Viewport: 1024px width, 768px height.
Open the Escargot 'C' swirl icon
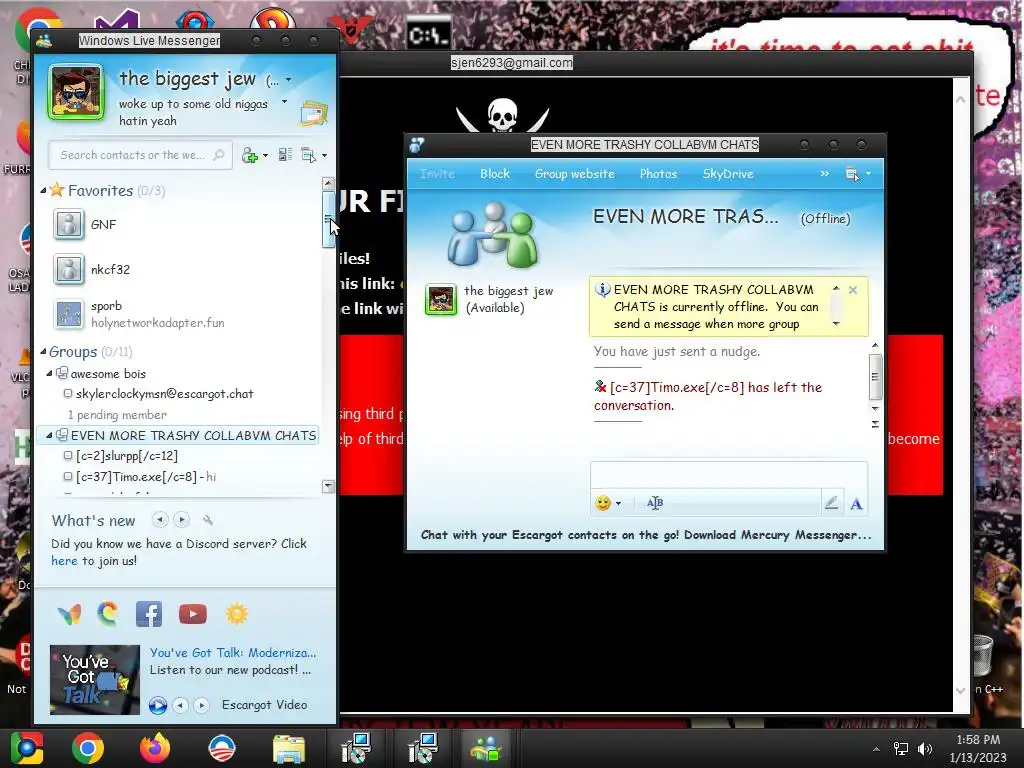pyautogui.click(x=108, y=614)
